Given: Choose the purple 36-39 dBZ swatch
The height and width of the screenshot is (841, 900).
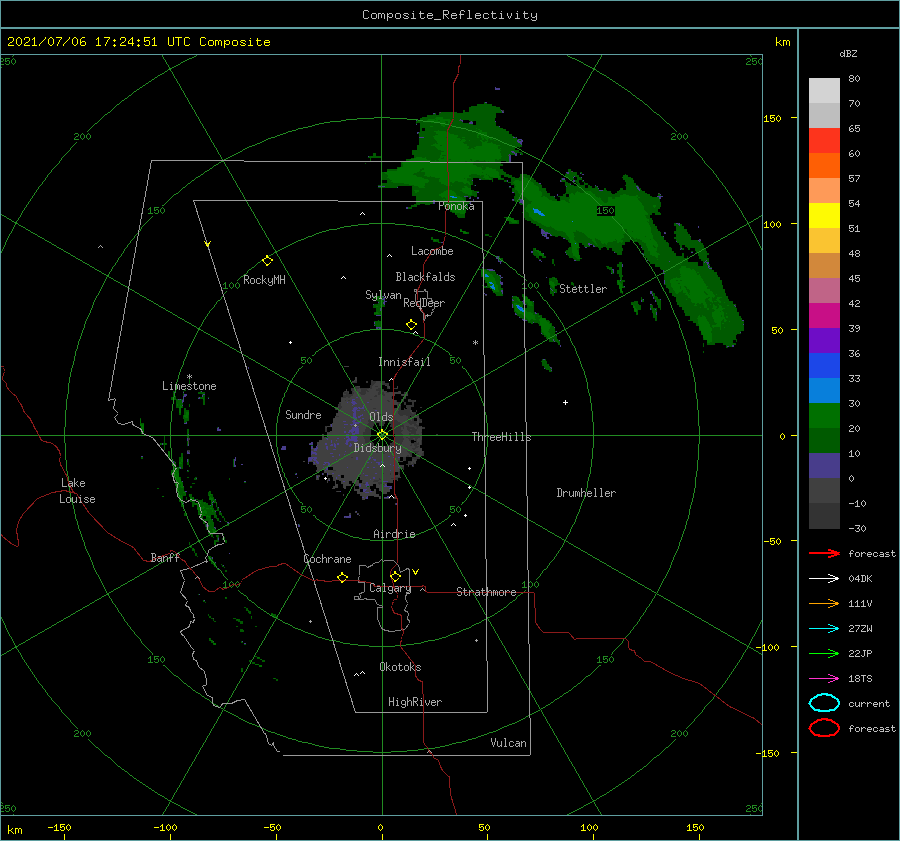Looking at the screenshot, I should [x=824, y=340].
